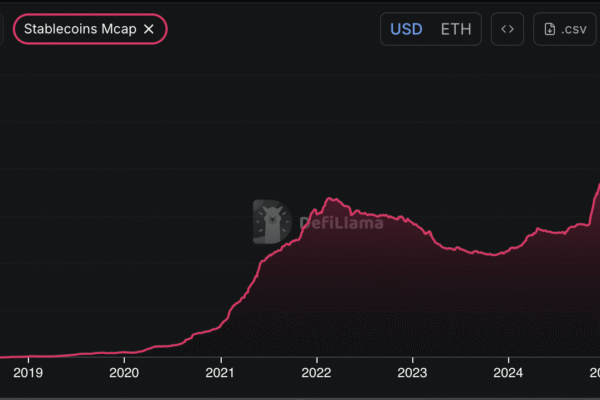Click the download icon beside .csv
The height and width of the screenshot is (400, 600).
coord(550,29)
